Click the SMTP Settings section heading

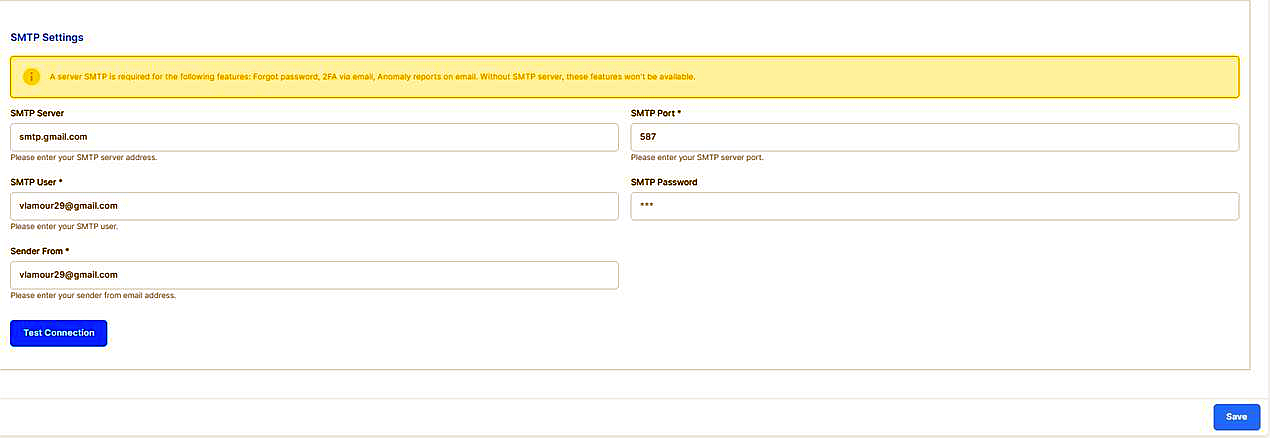[x=47, y=37]
